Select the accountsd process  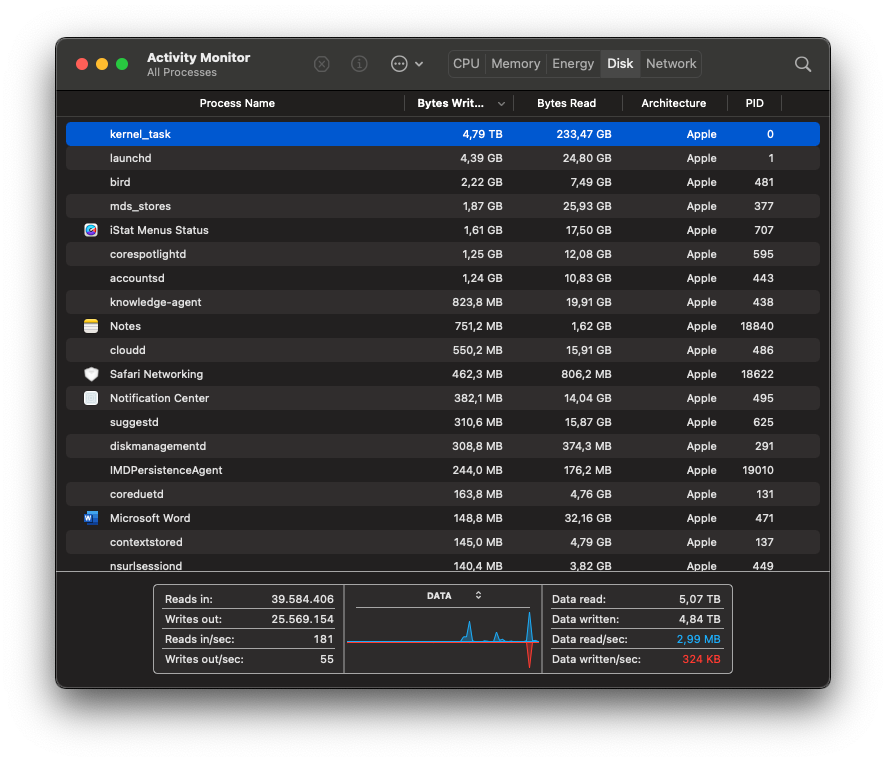443,278
